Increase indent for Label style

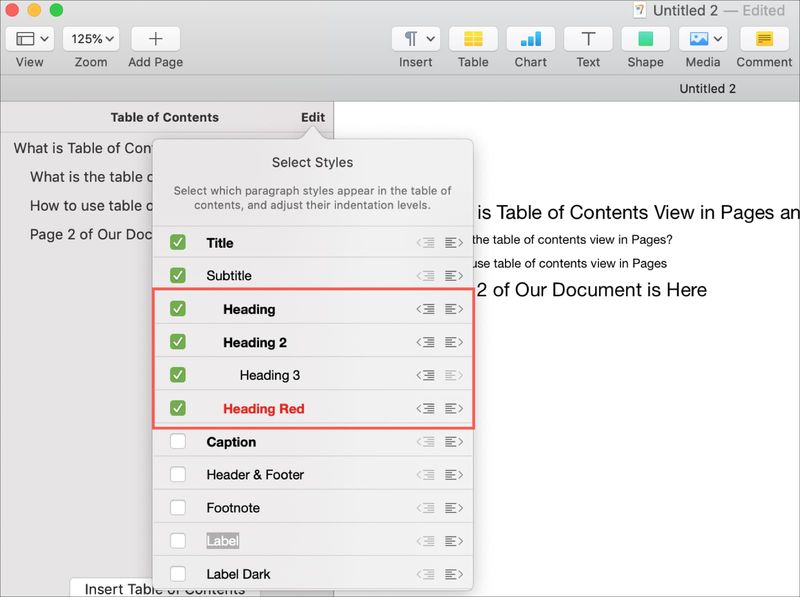pyautogui.click(x=454, y=541)
